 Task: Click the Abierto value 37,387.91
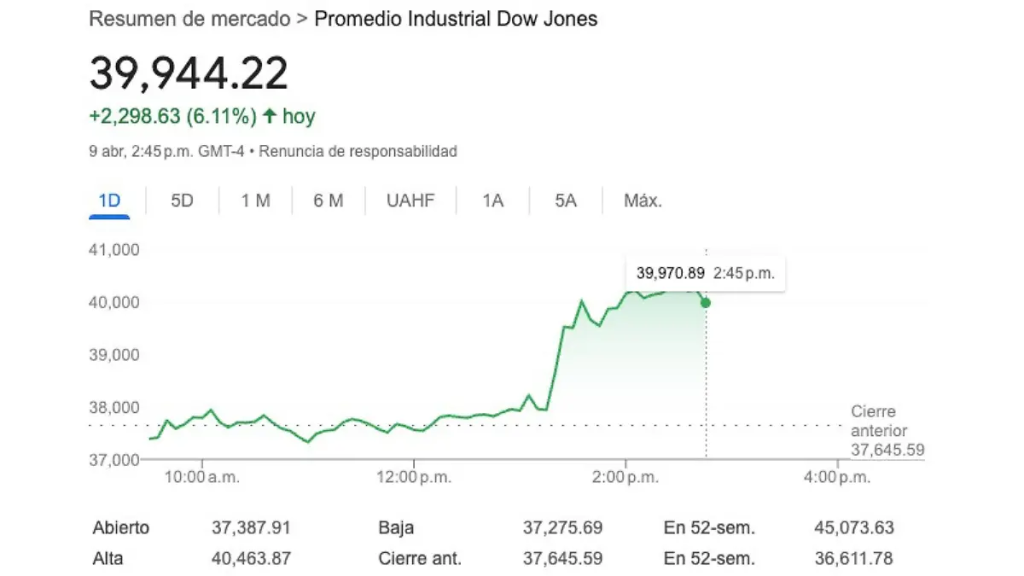pyautogui.click(x=251, y=528)
